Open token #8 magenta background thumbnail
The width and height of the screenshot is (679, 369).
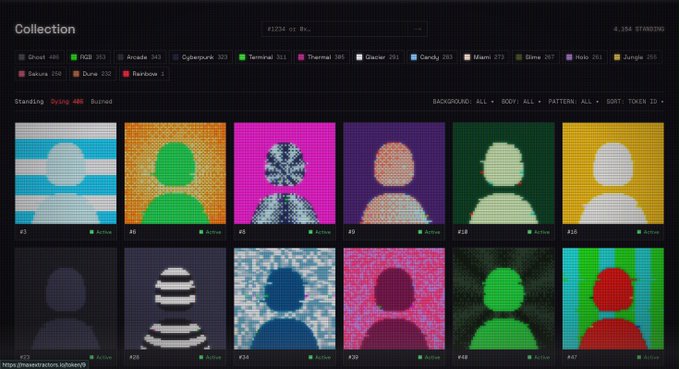(285, 173)
